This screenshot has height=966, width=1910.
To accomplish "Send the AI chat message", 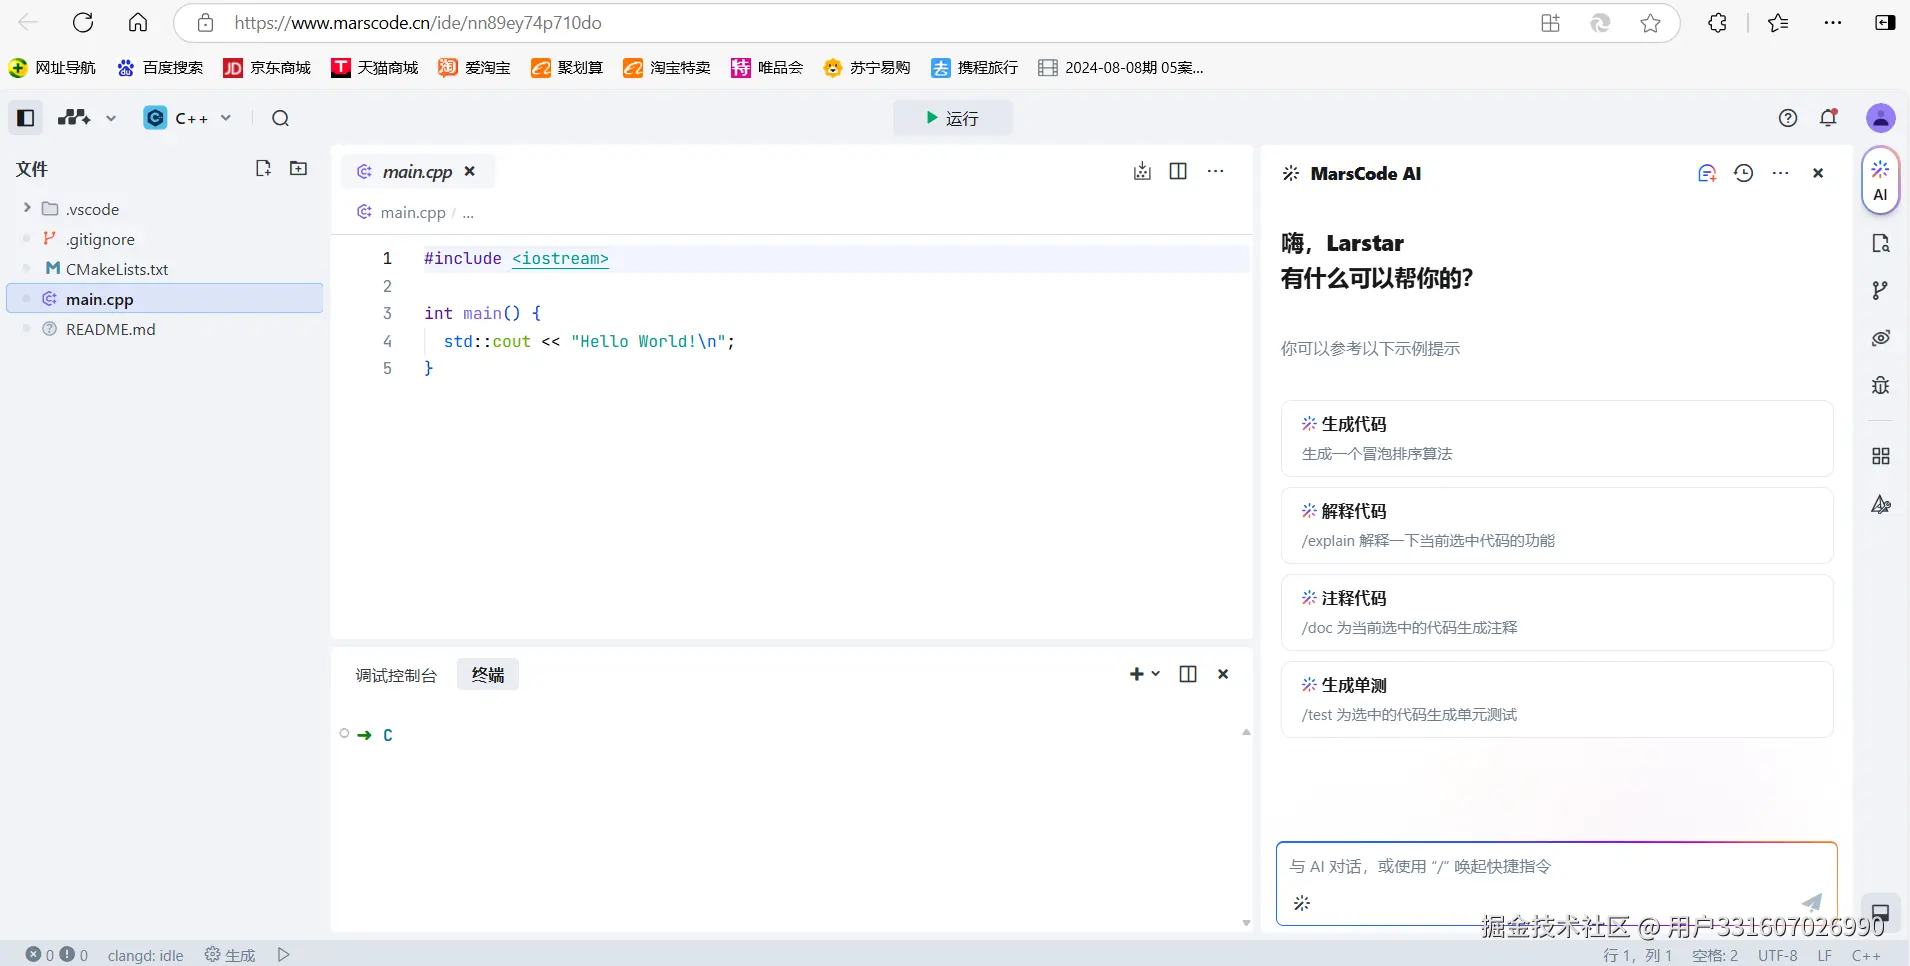I will 1812,902.
